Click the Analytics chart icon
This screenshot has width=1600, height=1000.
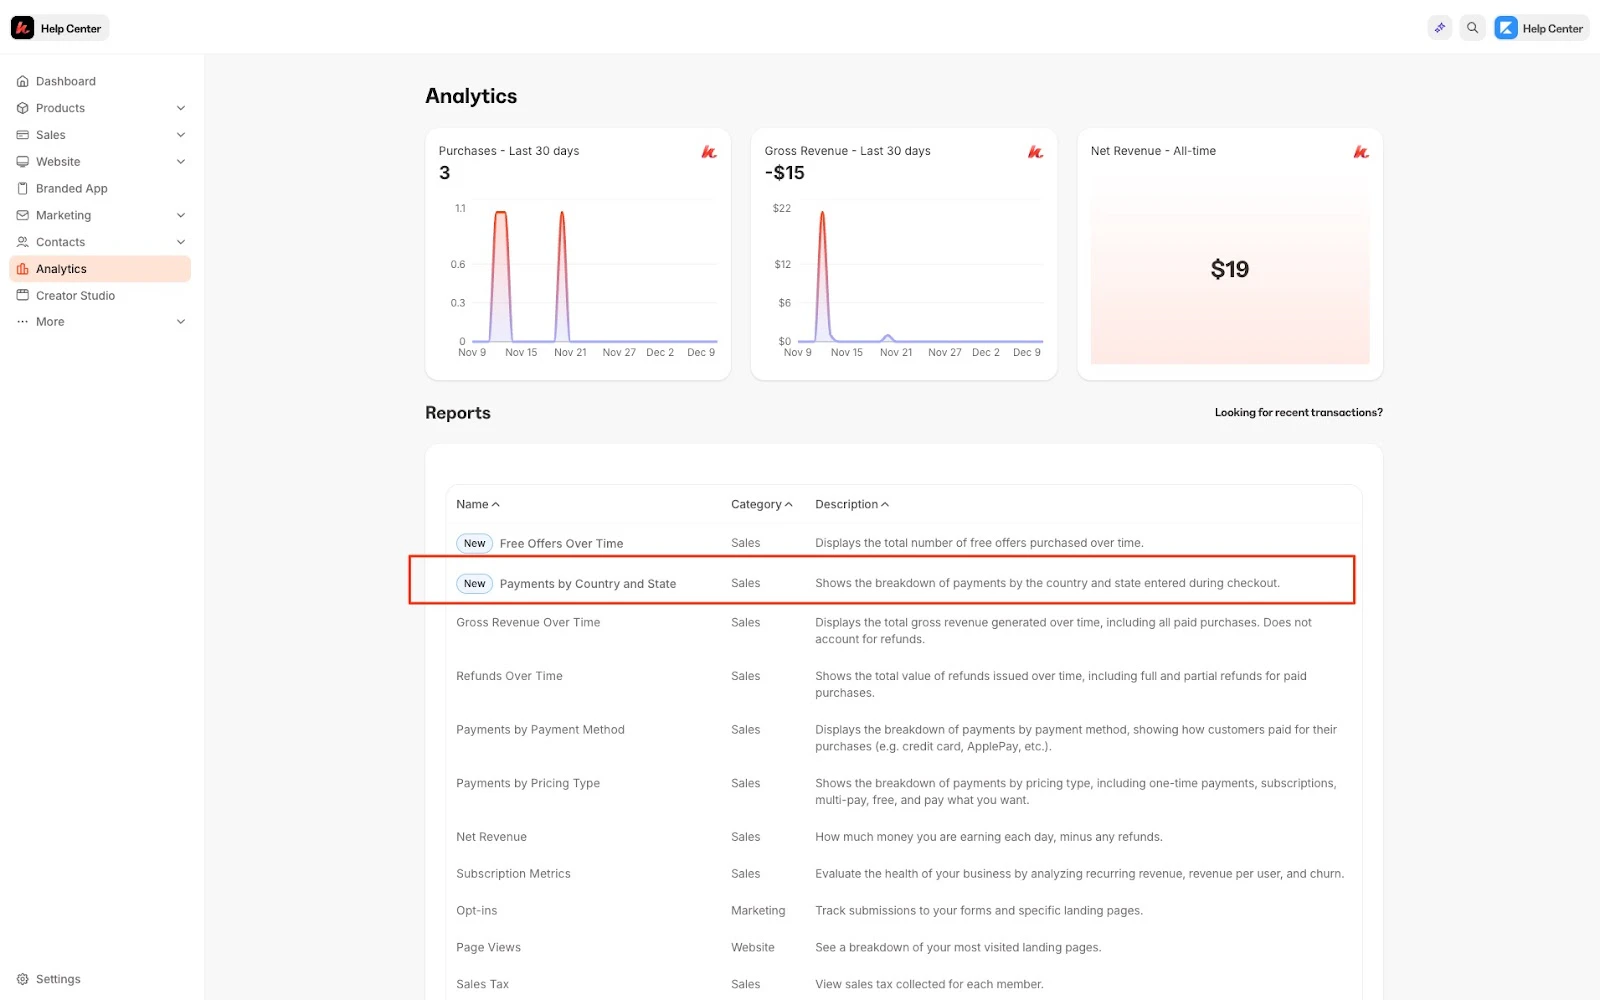pyautogui.click(x=22, y=269)
